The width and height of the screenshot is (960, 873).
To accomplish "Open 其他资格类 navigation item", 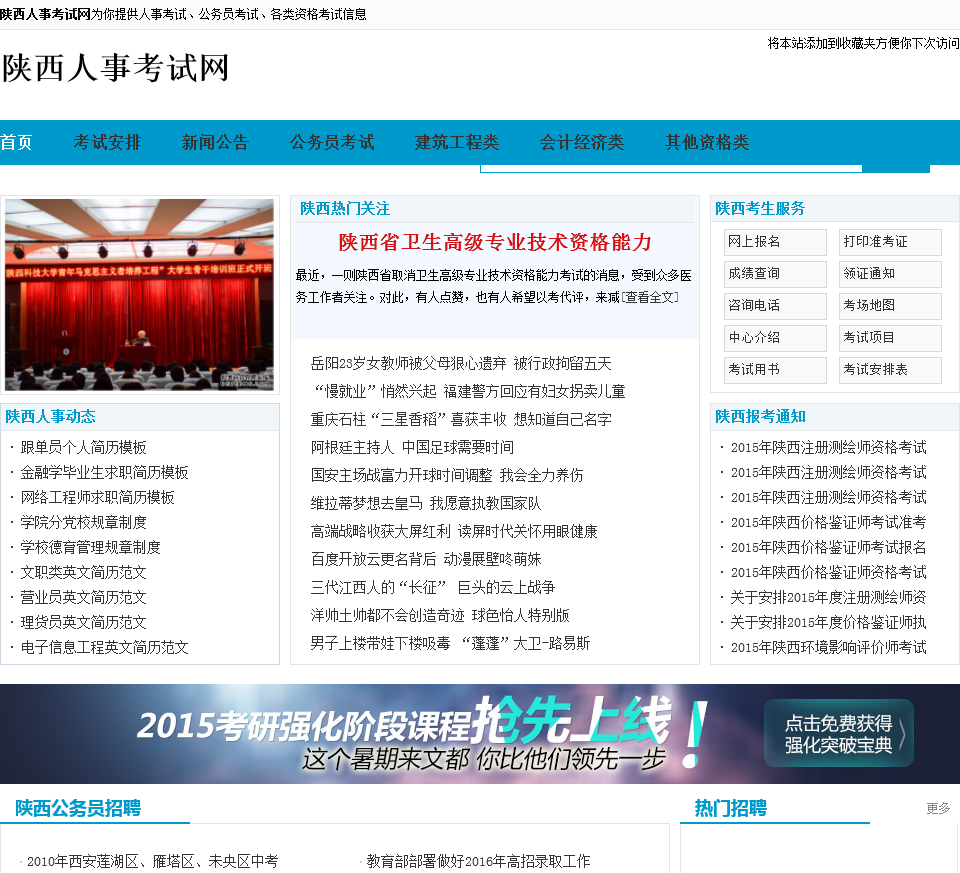I will coord(707,142).
